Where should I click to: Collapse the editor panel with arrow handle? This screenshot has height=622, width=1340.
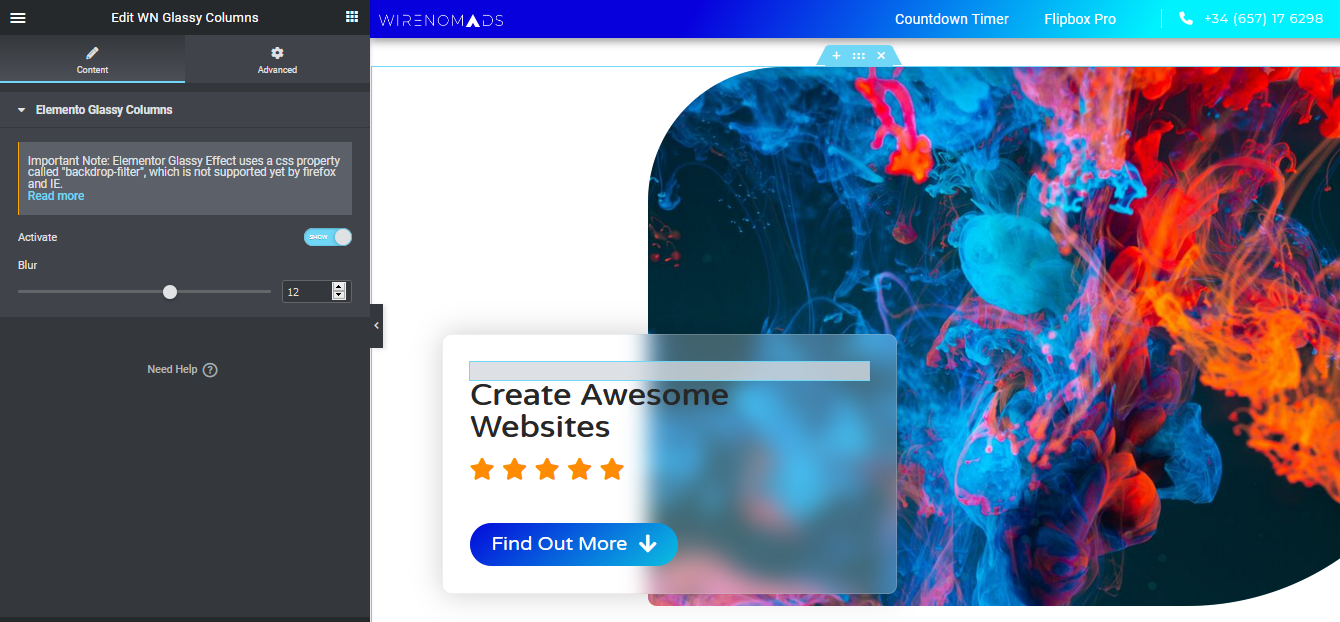click(x=376, y=326)
